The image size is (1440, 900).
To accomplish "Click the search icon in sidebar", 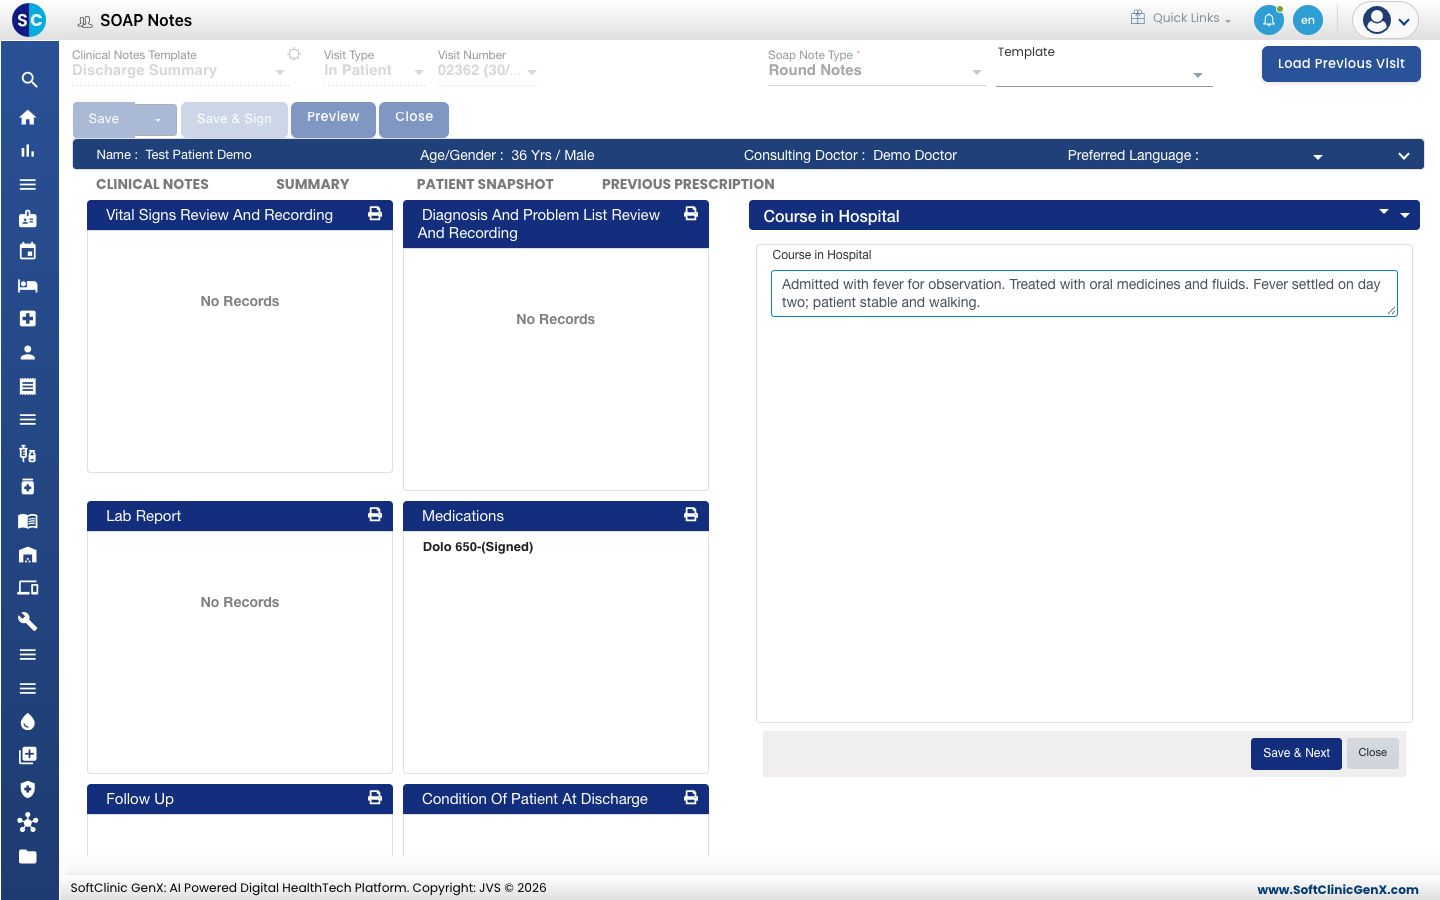I will point(29,80).
